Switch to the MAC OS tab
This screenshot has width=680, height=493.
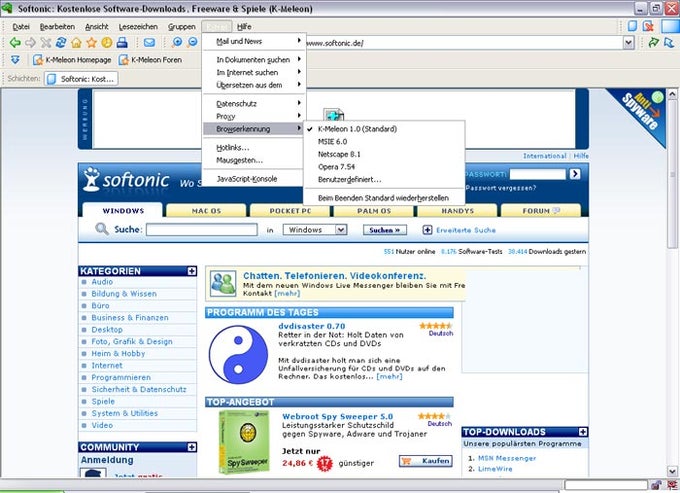pos(206,211)
